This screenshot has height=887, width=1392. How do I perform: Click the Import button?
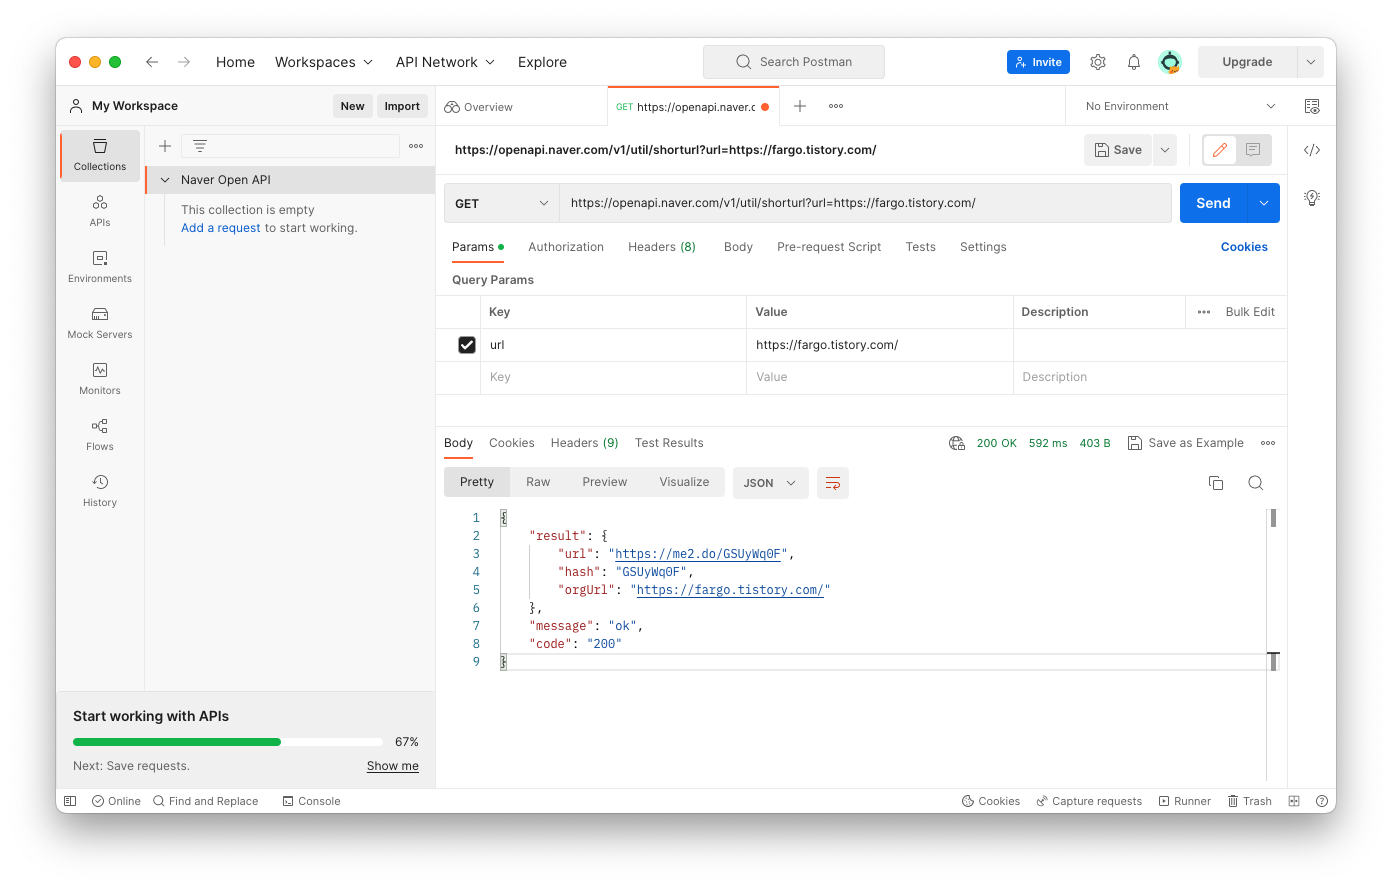point(402,106)
